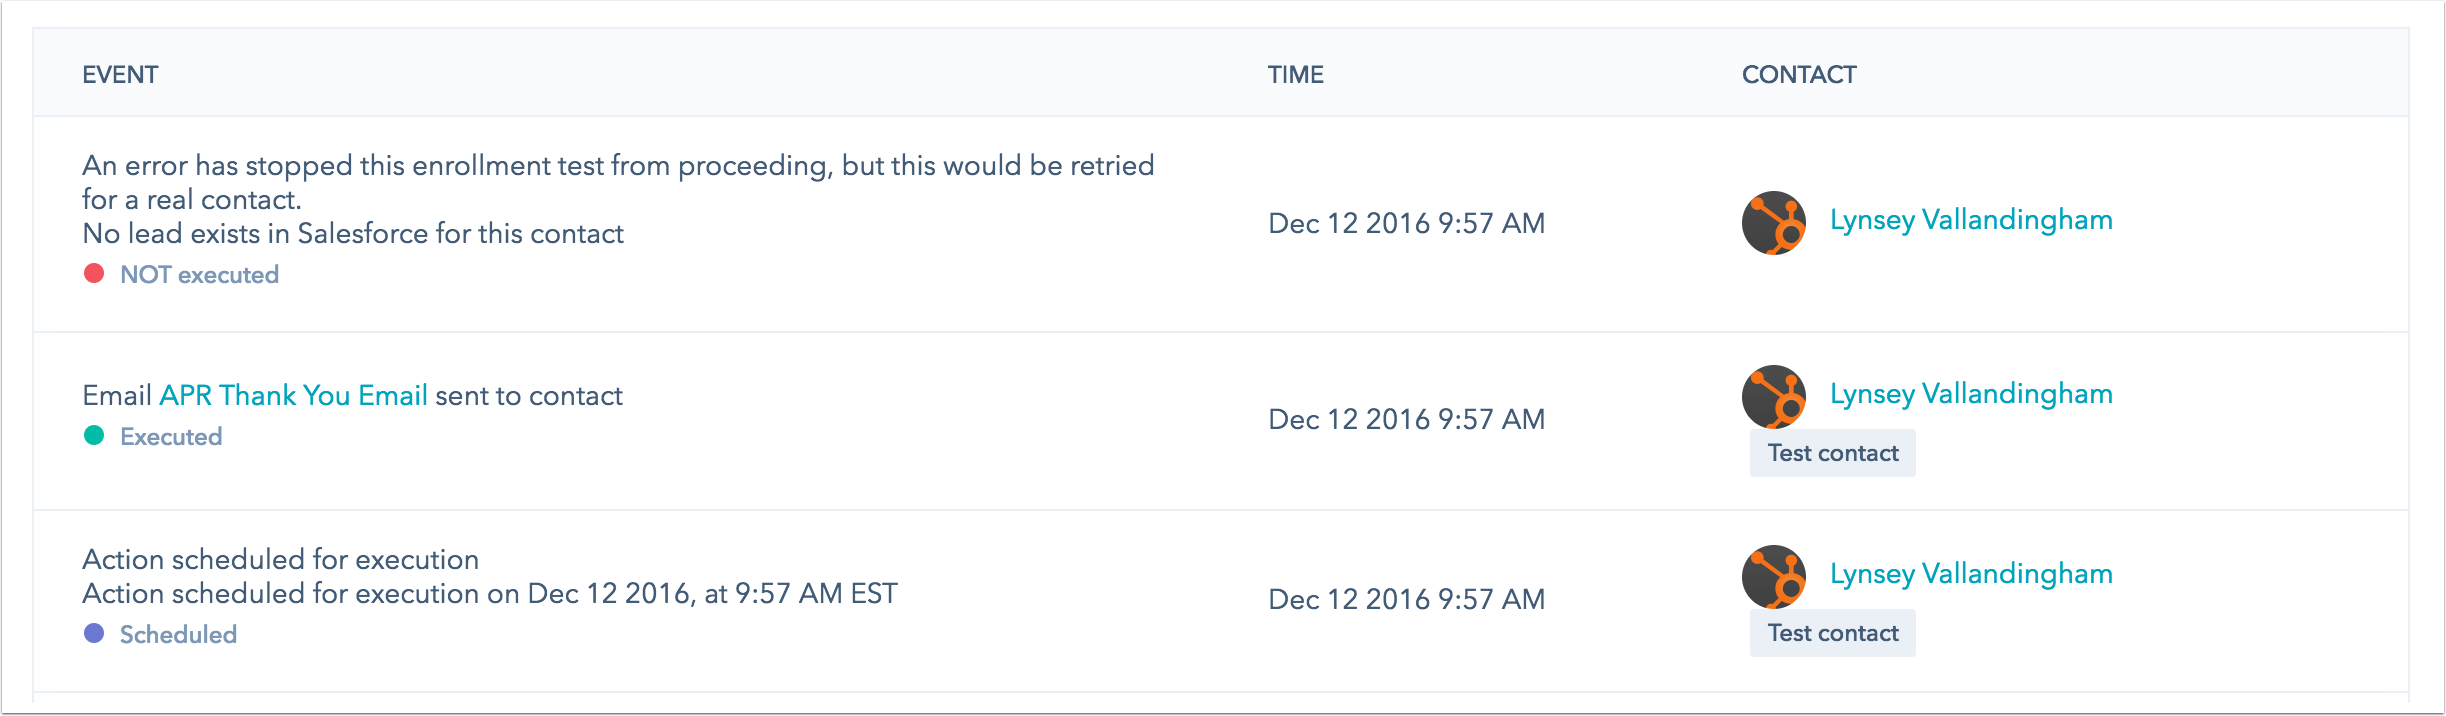This screenshot has width=2446, height=716.
Task: Click the HubSpot avatar in the email sent row
Action: (x=1774, y=397)
